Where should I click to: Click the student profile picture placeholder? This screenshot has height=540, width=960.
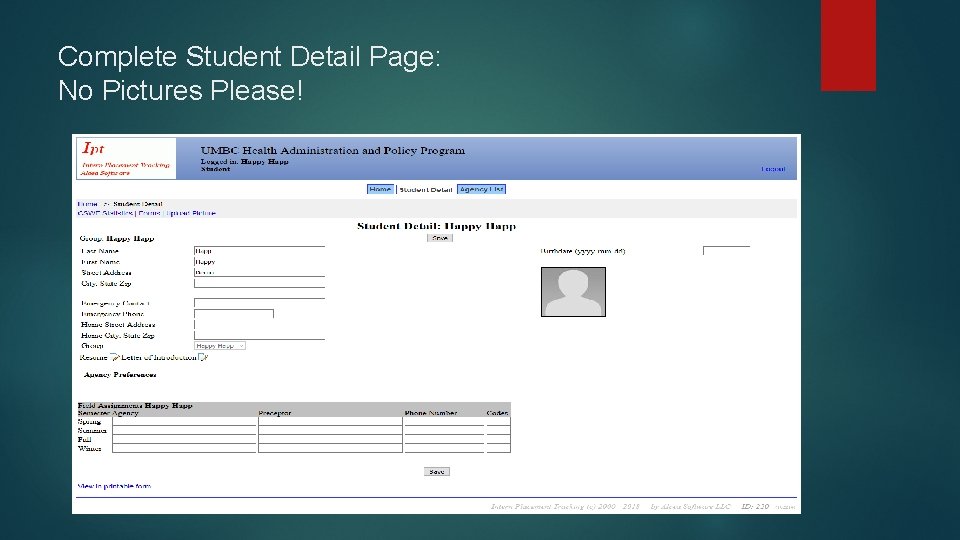click(x=573, y=291)
